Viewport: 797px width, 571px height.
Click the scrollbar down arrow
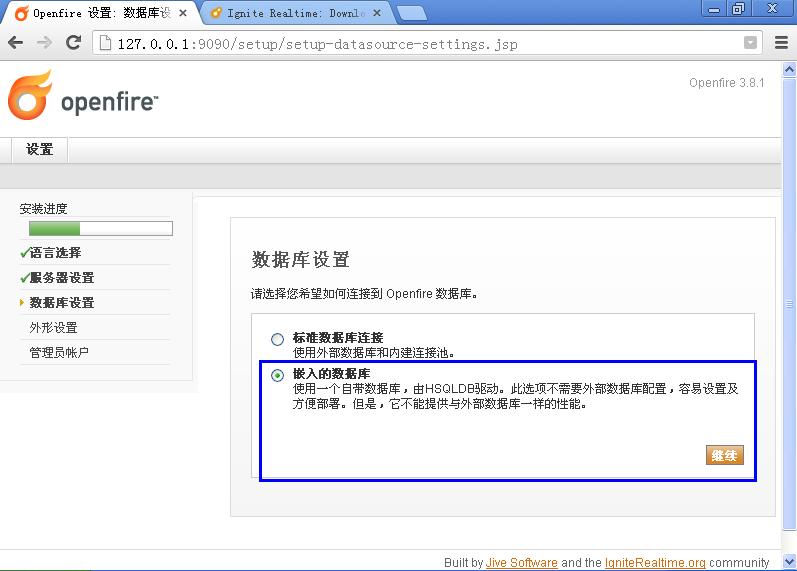tap(789, 561)
